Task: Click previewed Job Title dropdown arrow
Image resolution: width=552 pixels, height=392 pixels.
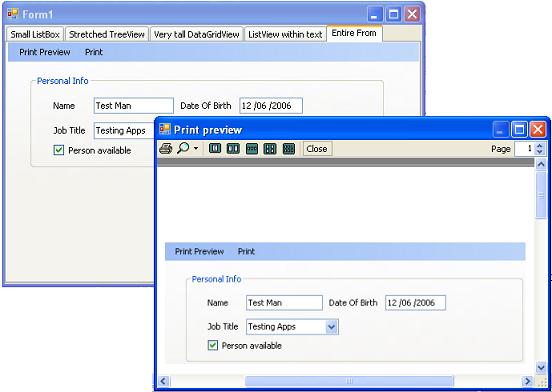Action: point(331,327)
